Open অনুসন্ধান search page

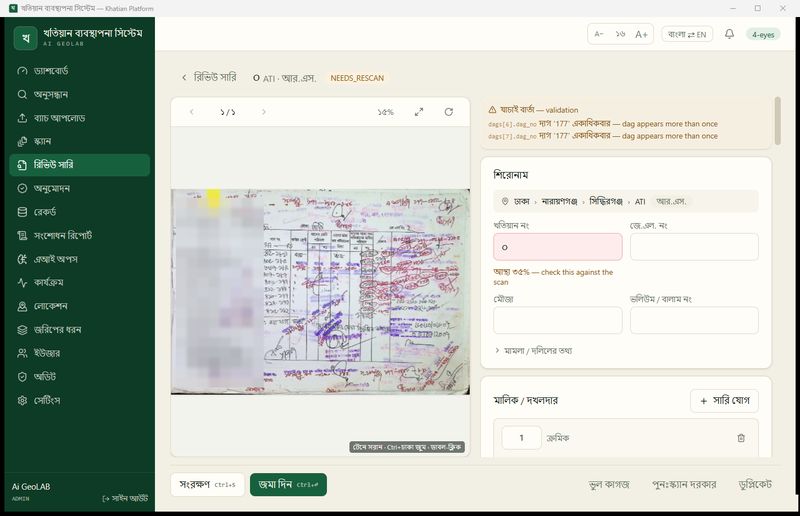[x=79, y=94]
